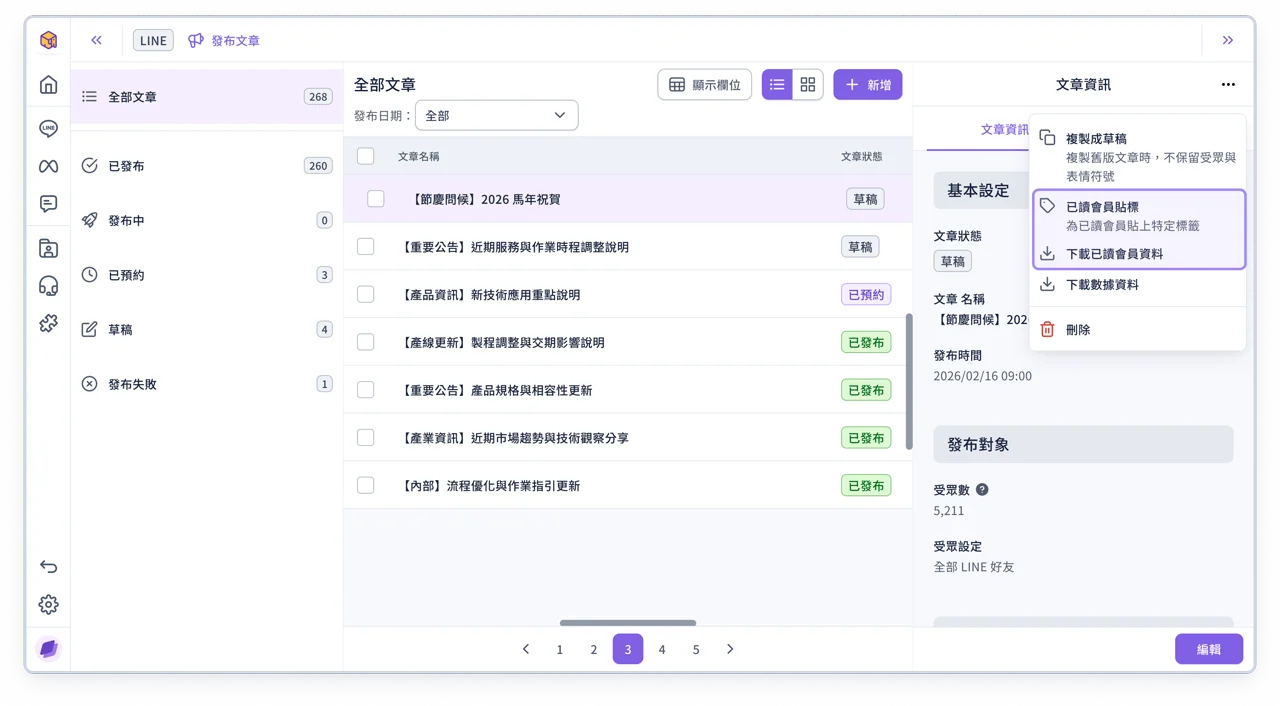
Task: Open article 【產品資訊】新技術應用重點說明
Action: click(490, 295)
